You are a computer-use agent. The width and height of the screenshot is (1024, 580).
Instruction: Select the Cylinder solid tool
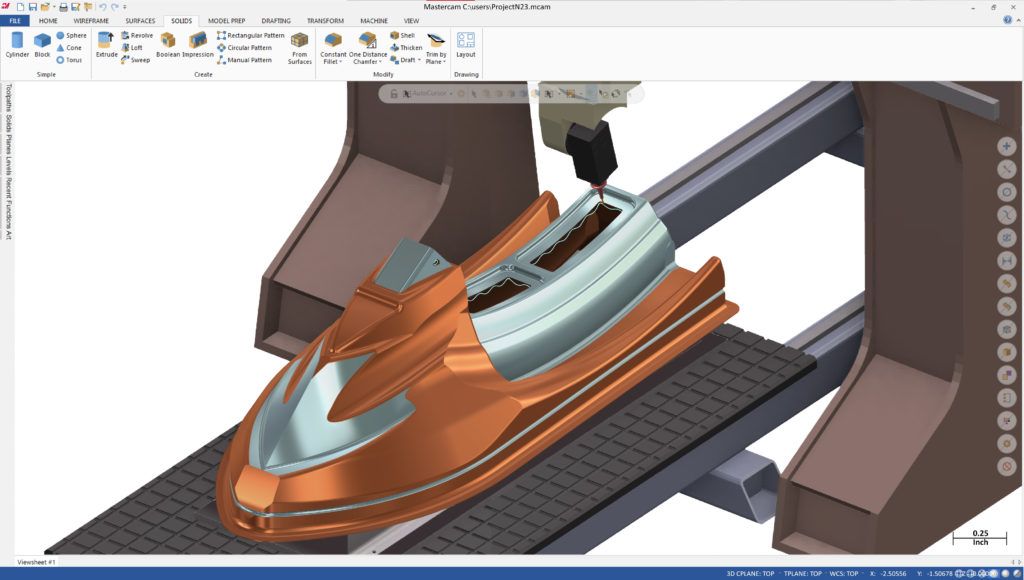point(17,43)
